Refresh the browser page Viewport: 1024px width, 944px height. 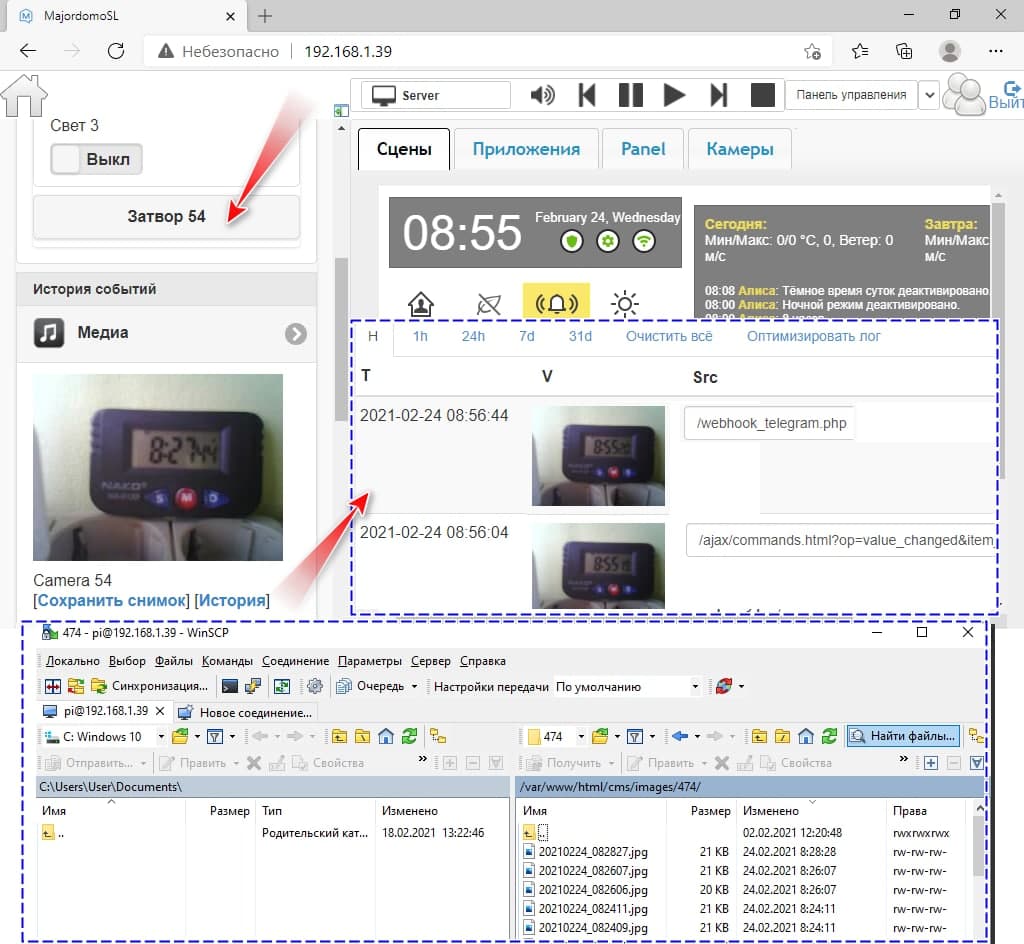point(116,51)
